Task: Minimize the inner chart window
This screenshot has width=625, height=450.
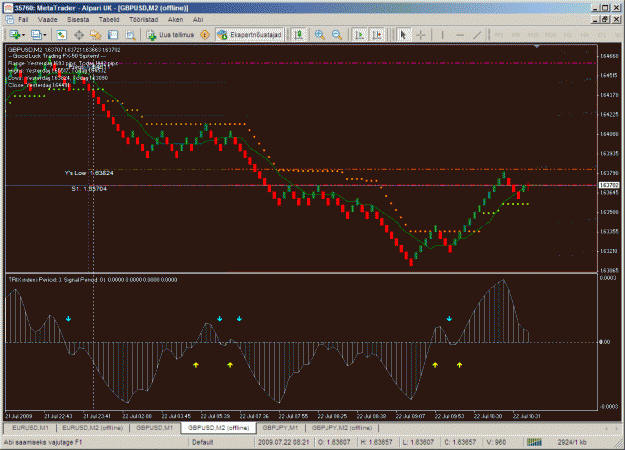Action: [x=596, y=20]
